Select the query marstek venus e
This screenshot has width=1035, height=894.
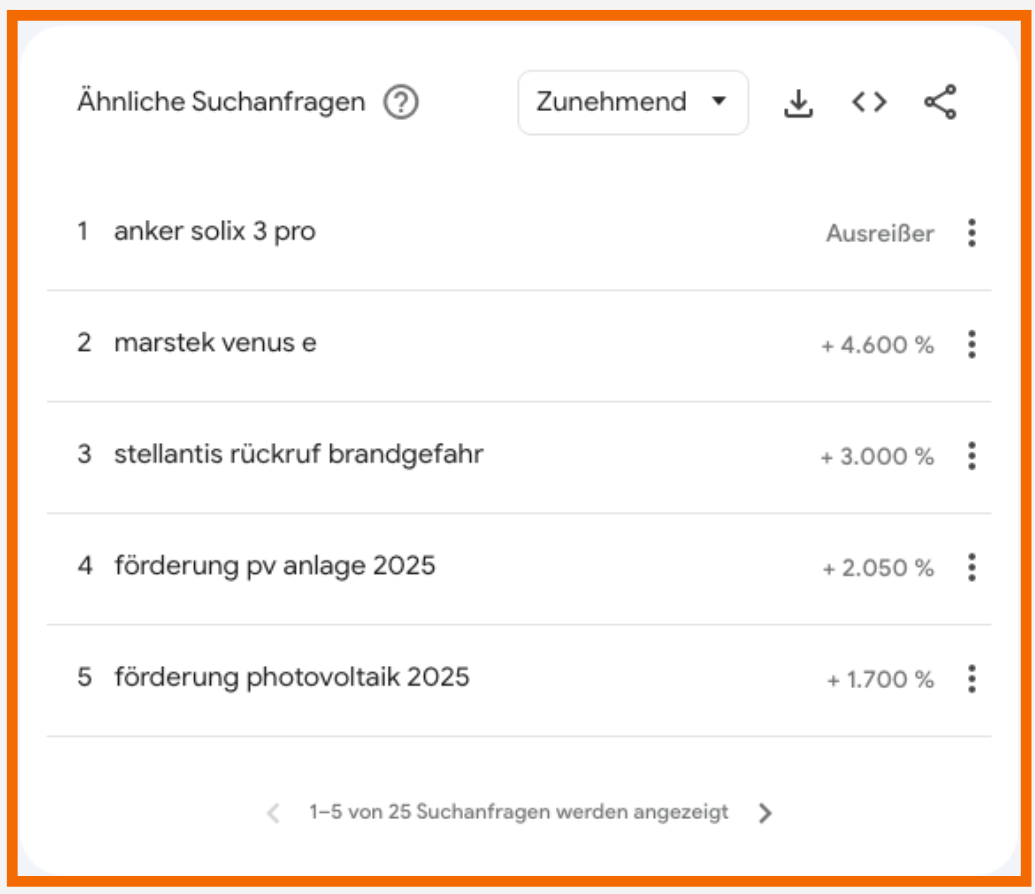tap(215, 343)
